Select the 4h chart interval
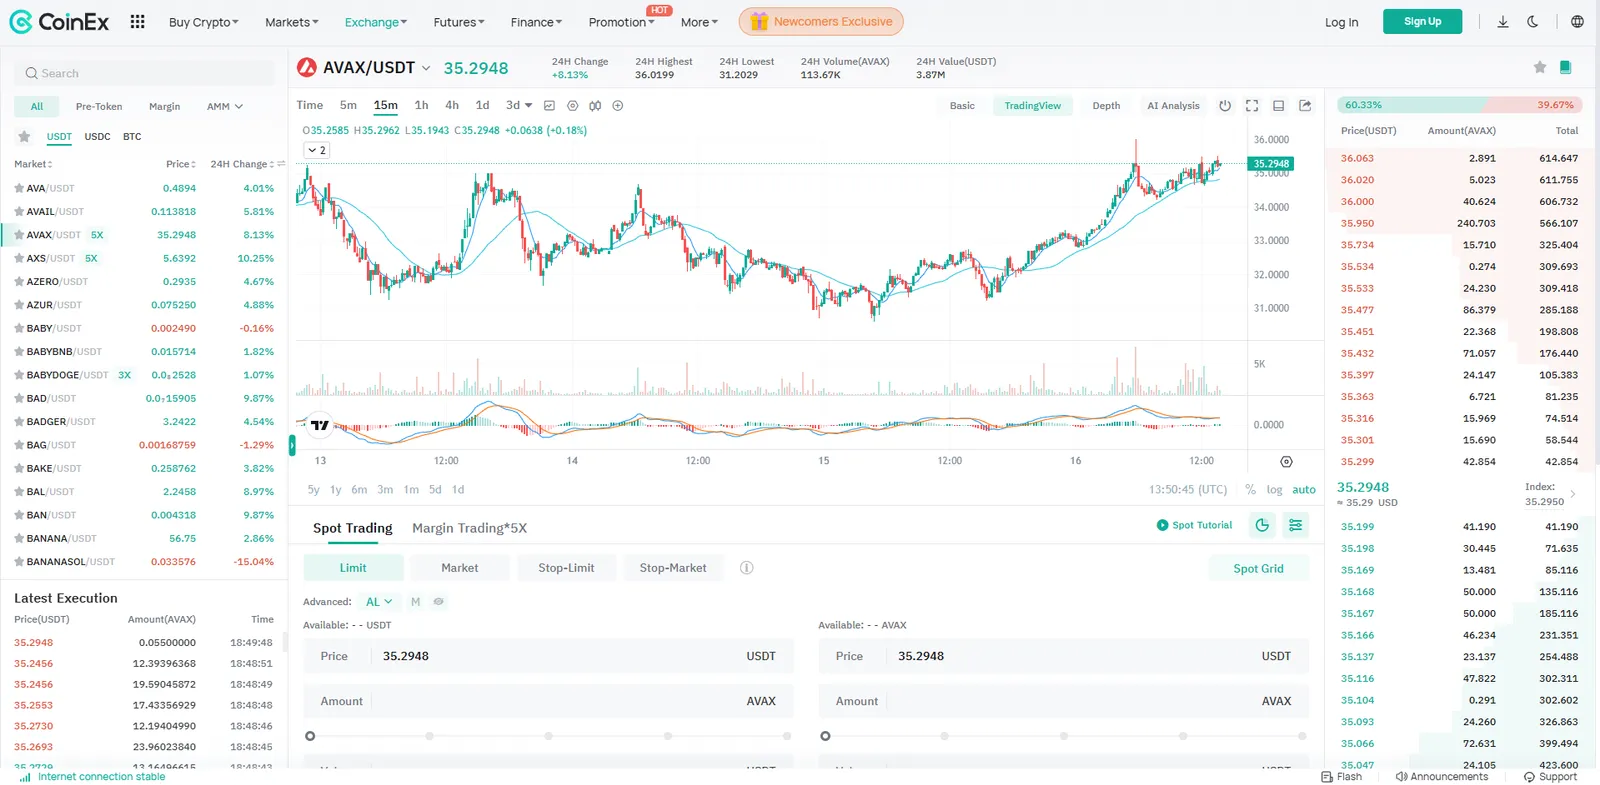 click(x=452, y=105)
